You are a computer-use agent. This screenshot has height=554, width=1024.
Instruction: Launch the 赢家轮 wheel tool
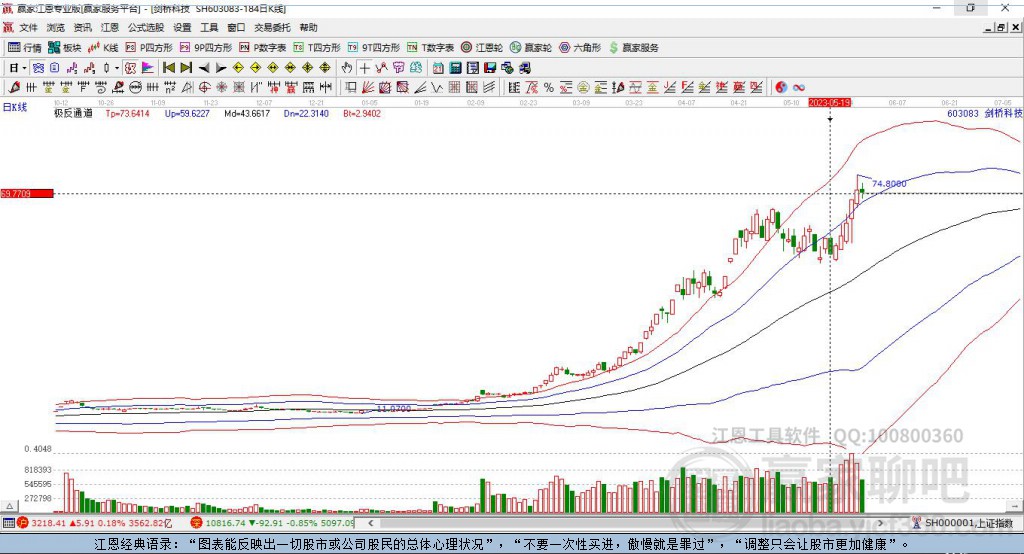(531, 48)
